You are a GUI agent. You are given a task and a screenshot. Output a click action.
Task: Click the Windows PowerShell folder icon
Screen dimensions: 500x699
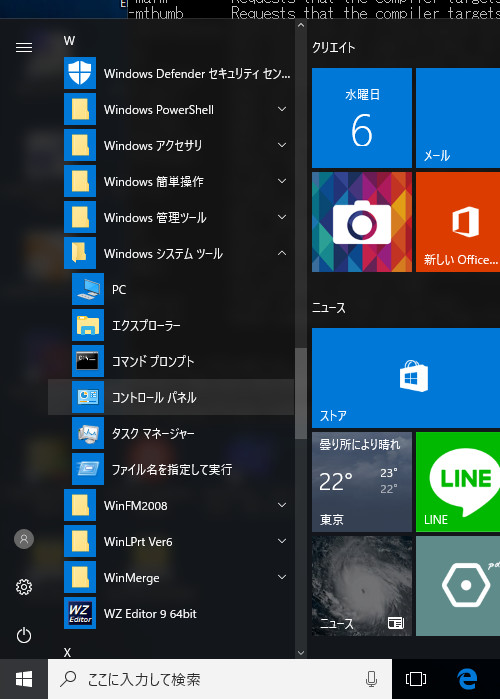coord(80,109)
